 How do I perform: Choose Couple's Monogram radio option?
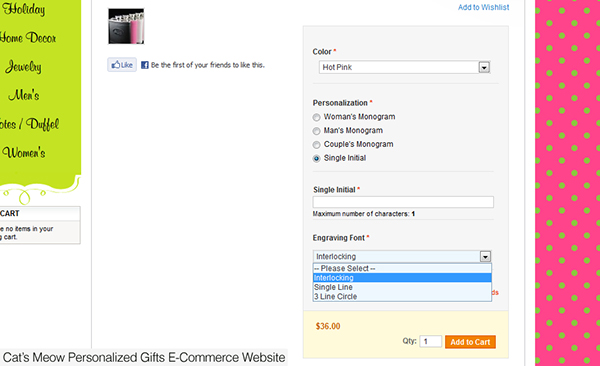316,145
